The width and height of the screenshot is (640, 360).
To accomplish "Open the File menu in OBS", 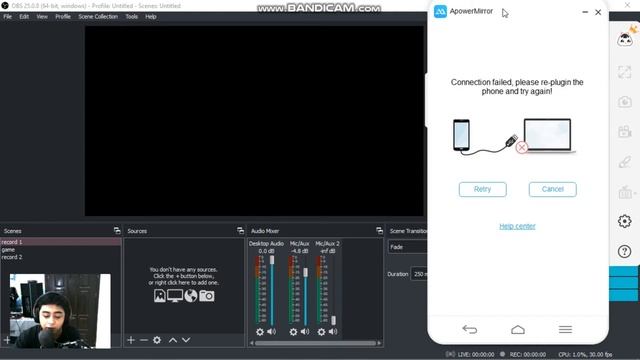I will coord(7,17).
